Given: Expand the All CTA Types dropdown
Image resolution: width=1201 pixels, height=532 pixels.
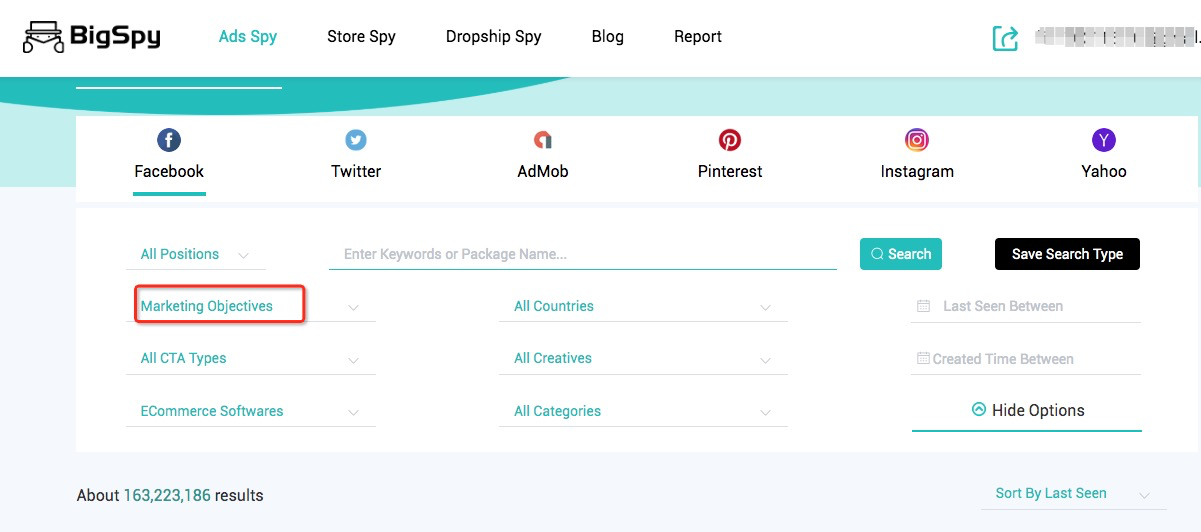Looking at the screenshot, I should pos(250,359).
